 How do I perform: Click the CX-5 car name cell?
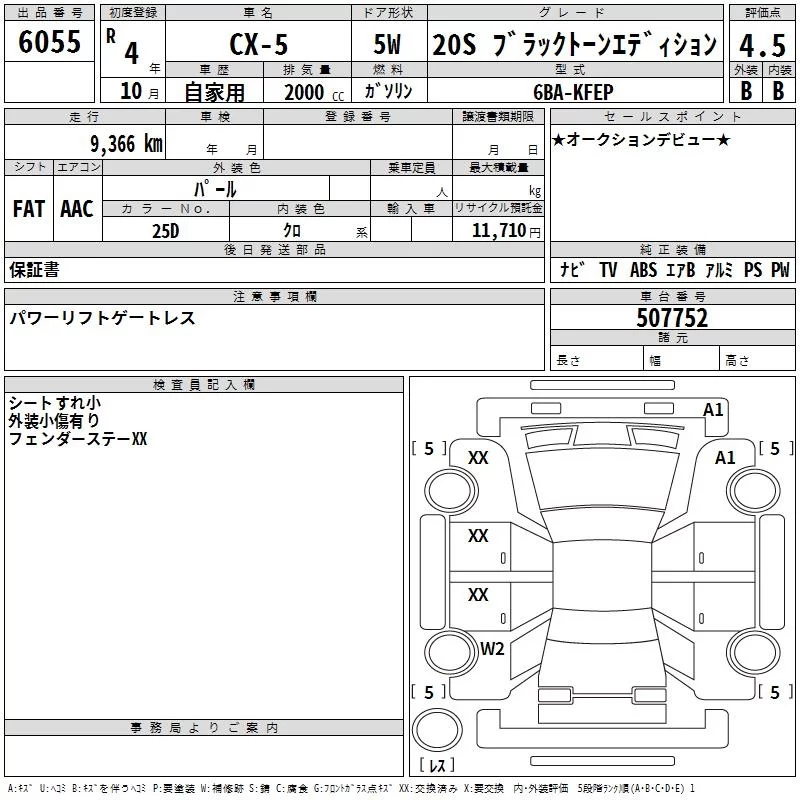click(259, 43)
